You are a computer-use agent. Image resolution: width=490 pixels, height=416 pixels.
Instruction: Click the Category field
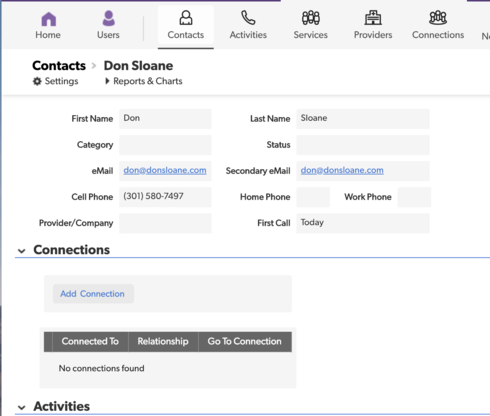click(165, 145)
